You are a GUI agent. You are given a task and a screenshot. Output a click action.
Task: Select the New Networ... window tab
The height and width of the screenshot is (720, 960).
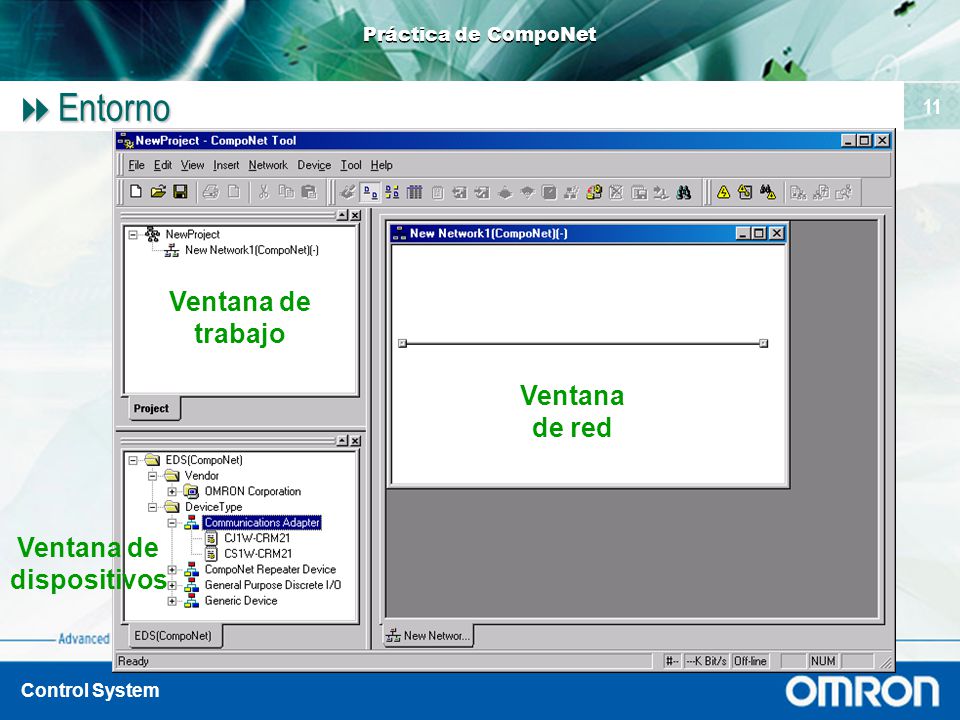(x=428, y=636)
